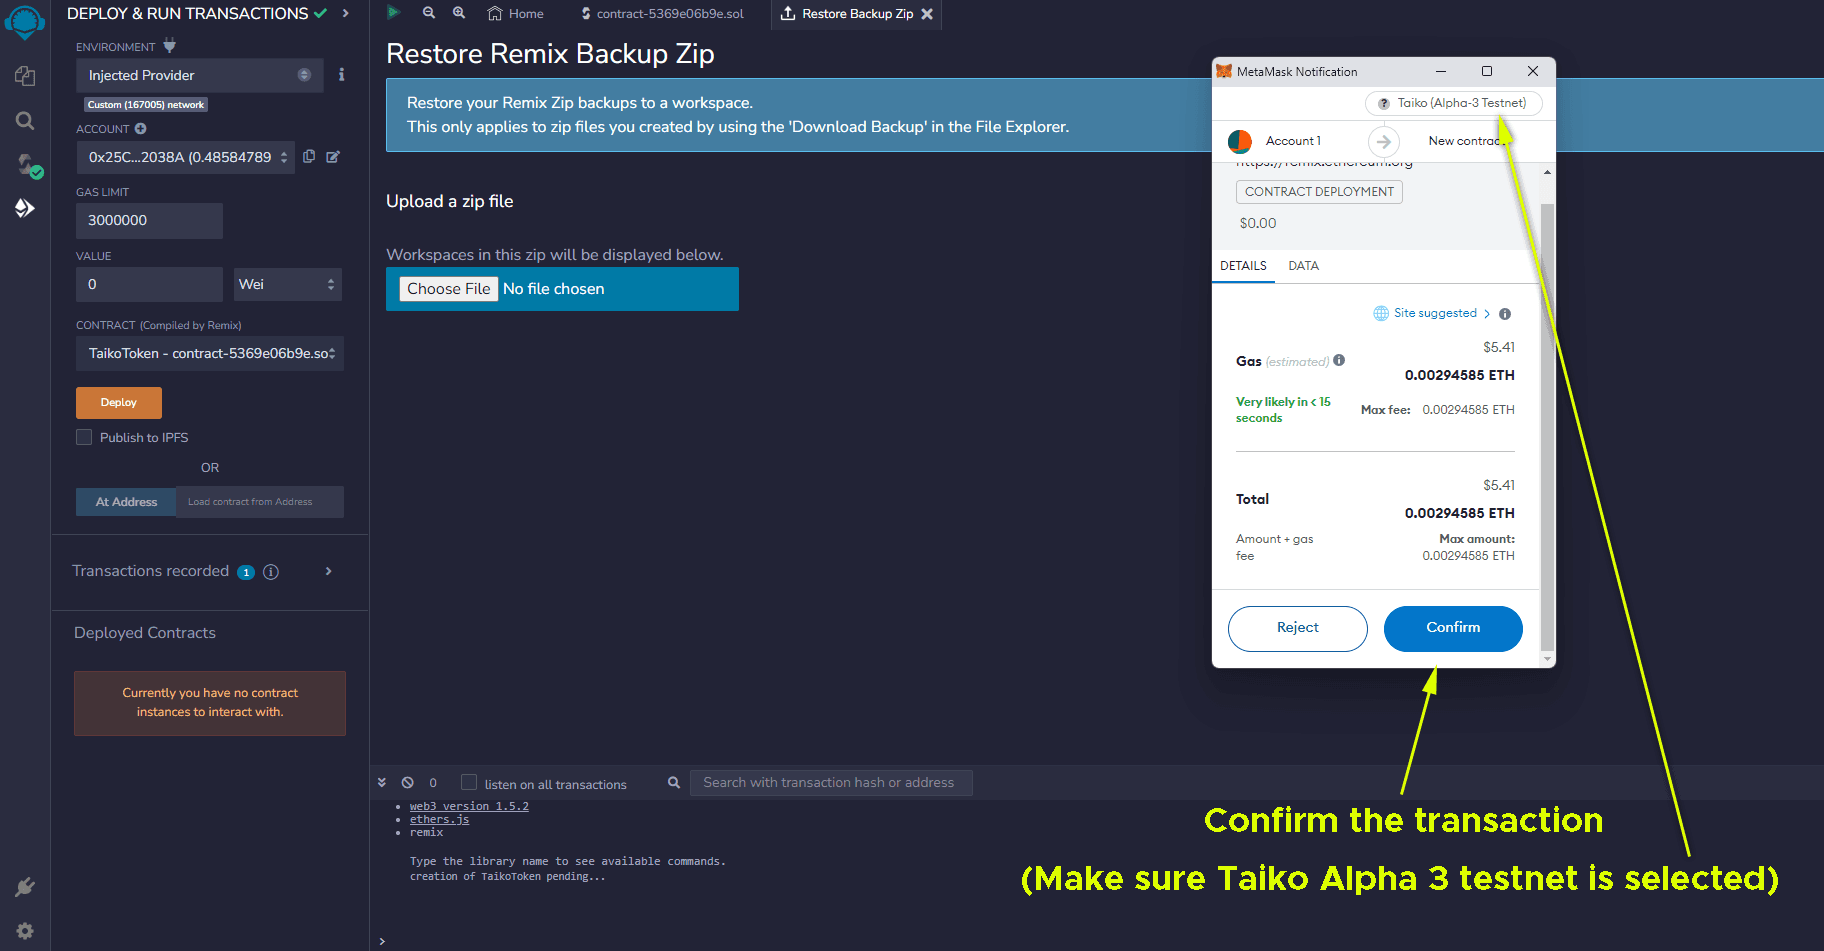Click MetaMask gas estimated info icon
Viewport: 1824px width, 951px height.
tap(1339, 360)
